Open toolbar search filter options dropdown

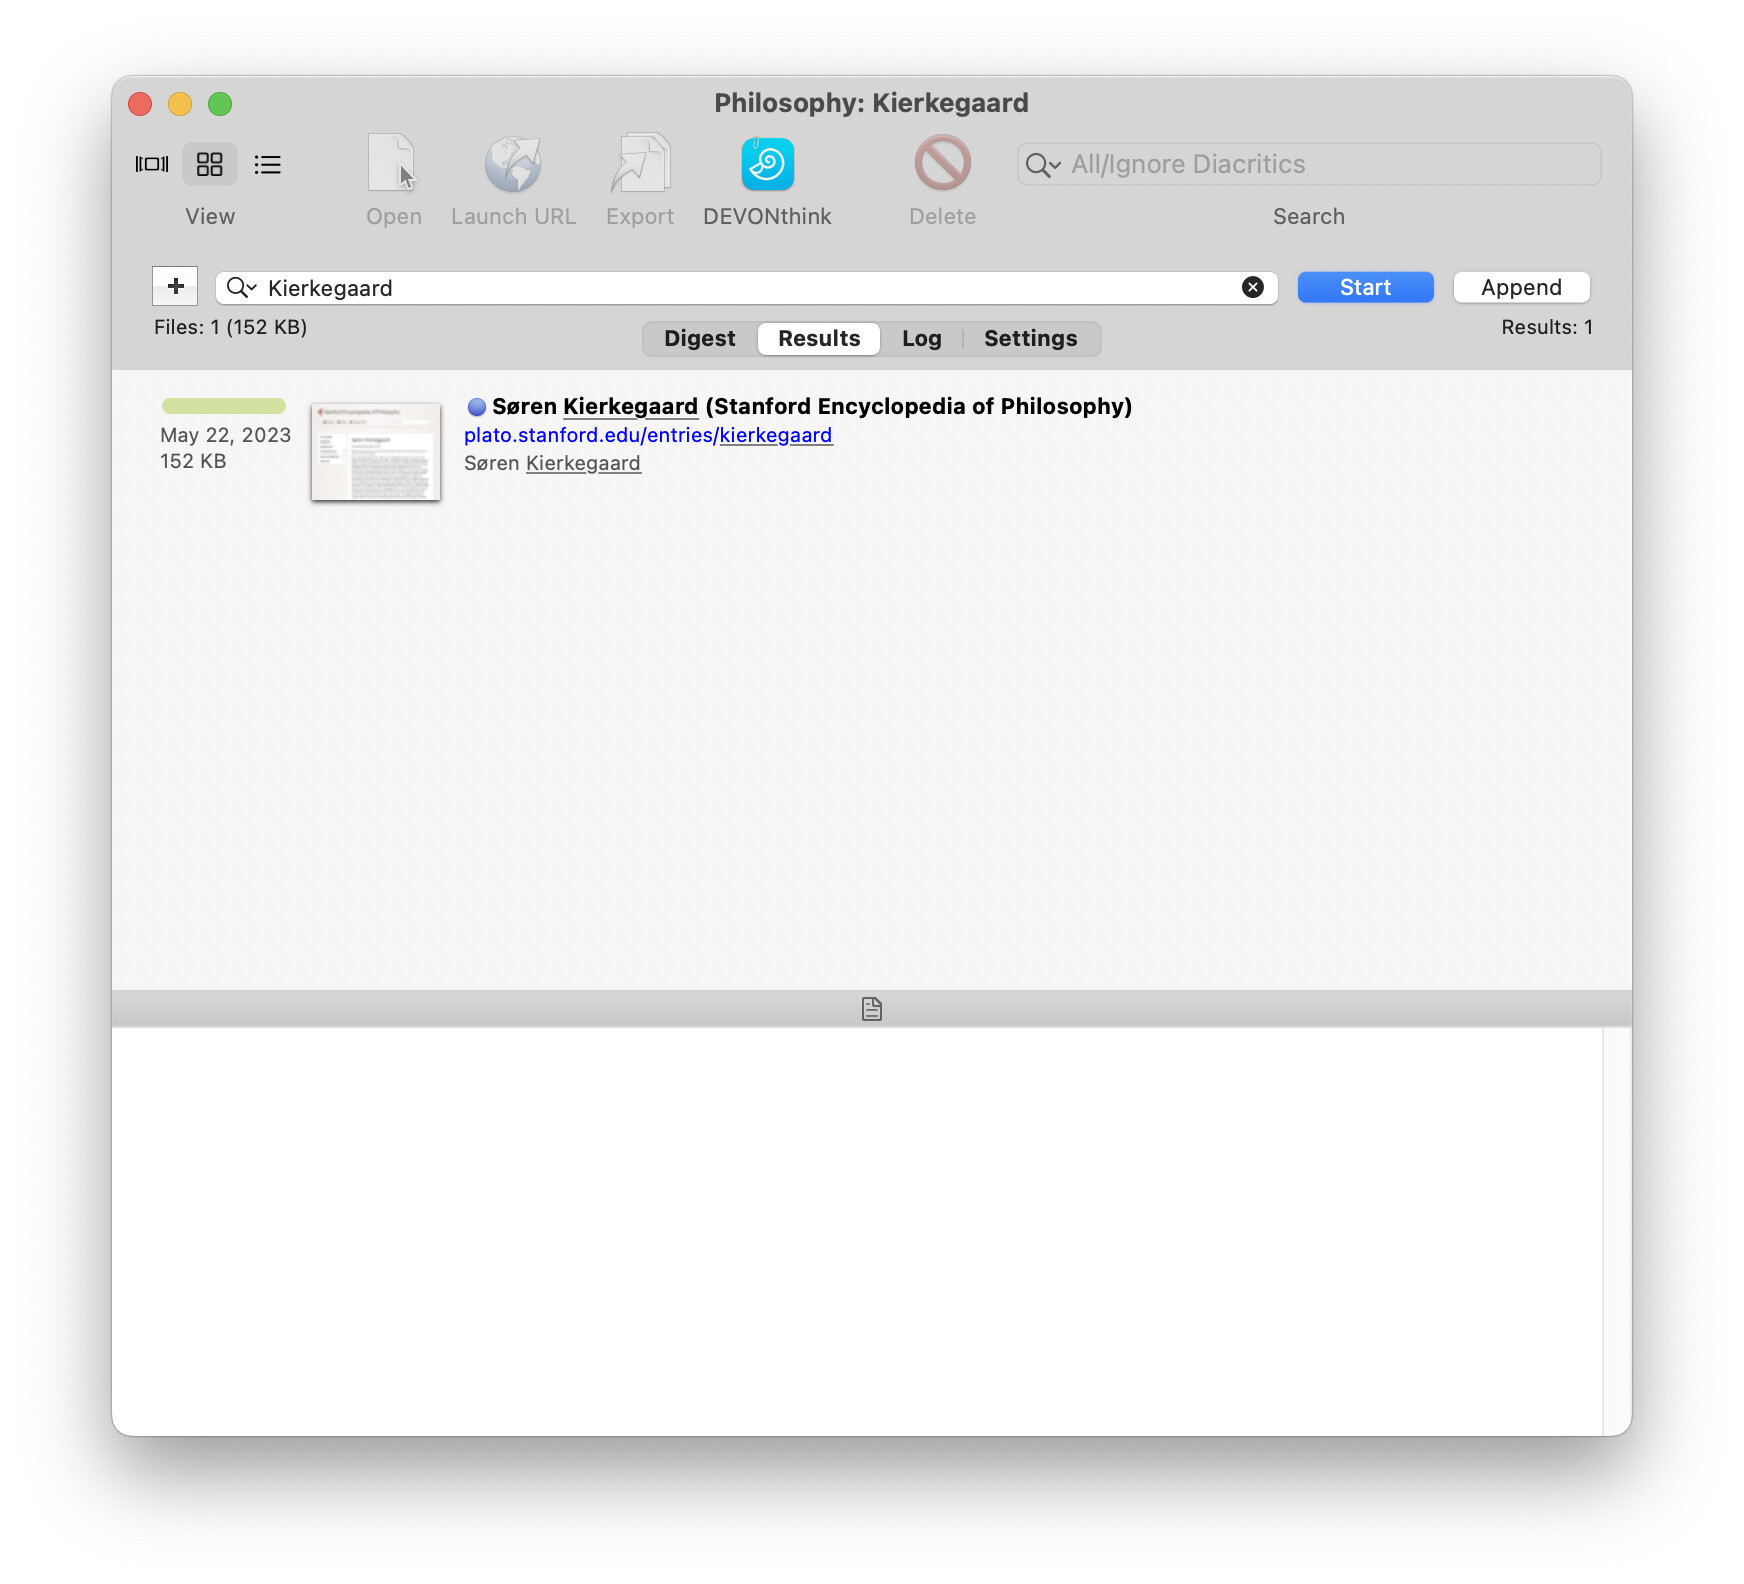click(1042, 165)
